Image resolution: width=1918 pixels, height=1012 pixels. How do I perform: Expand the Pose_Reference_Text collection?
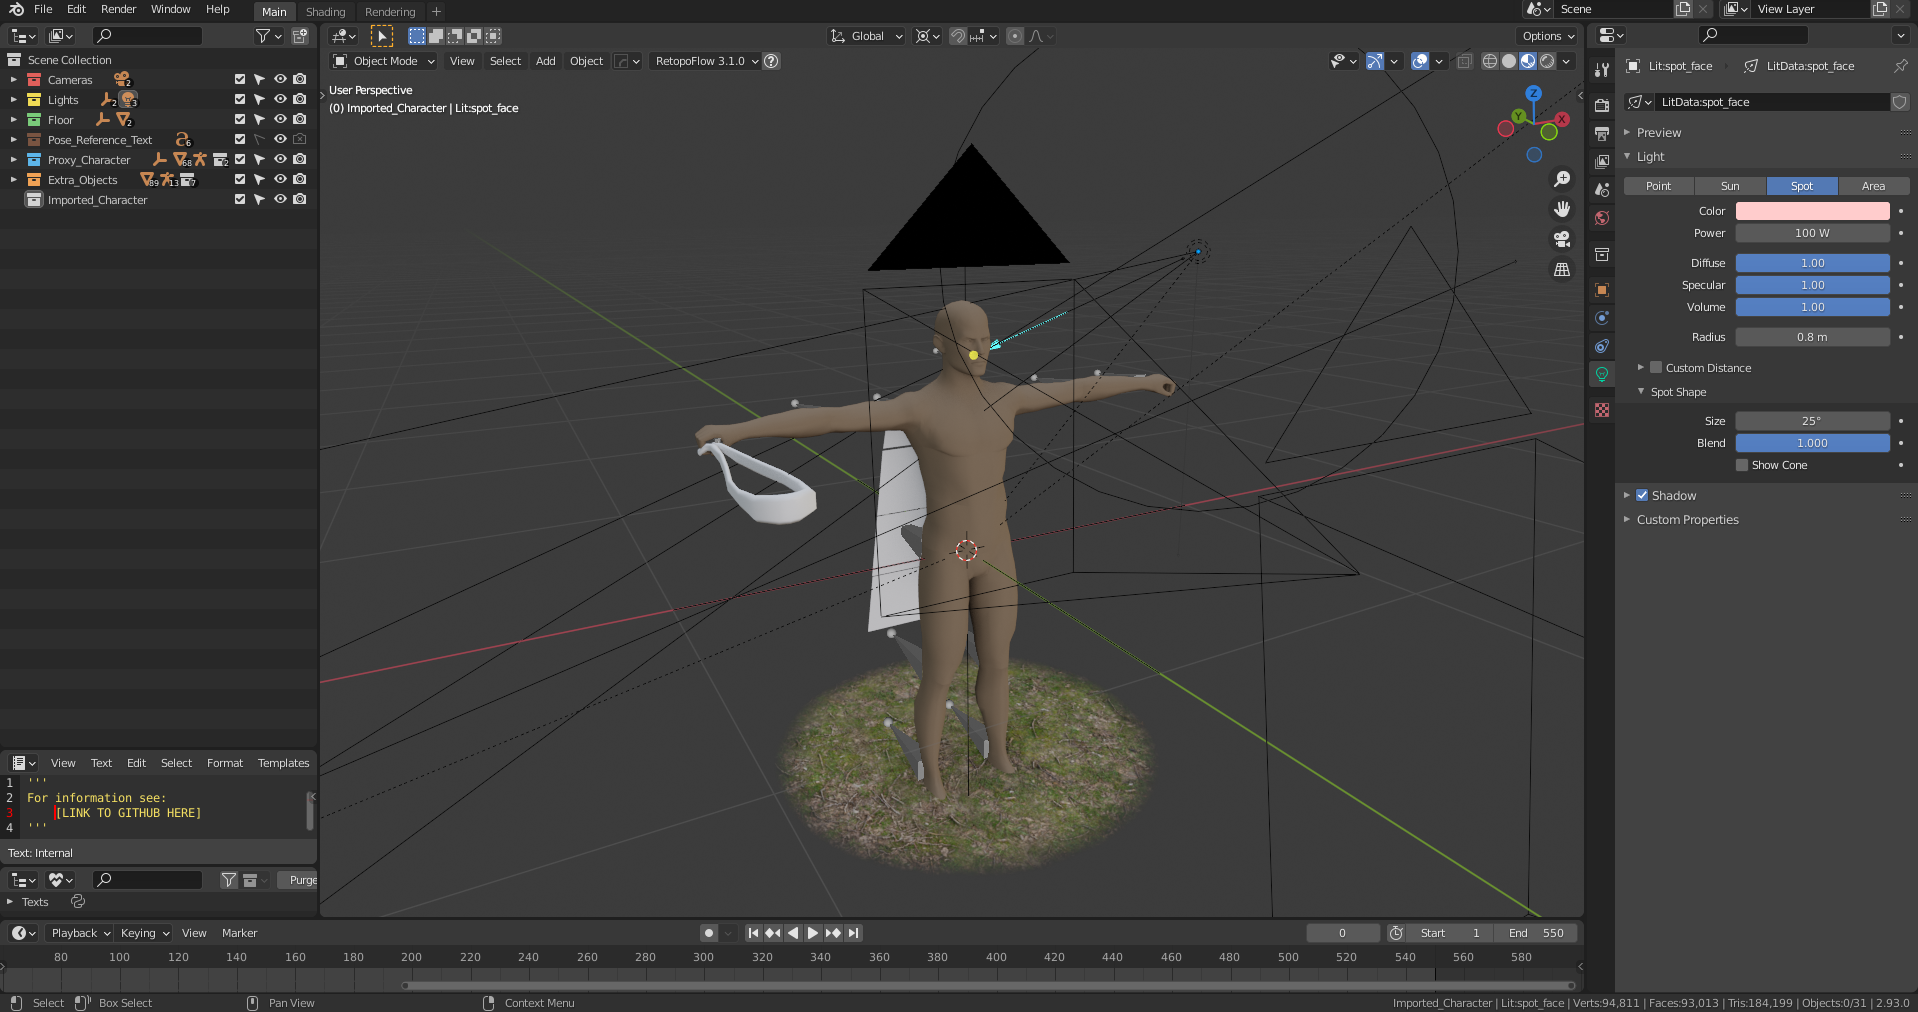(x=13, y=139)
